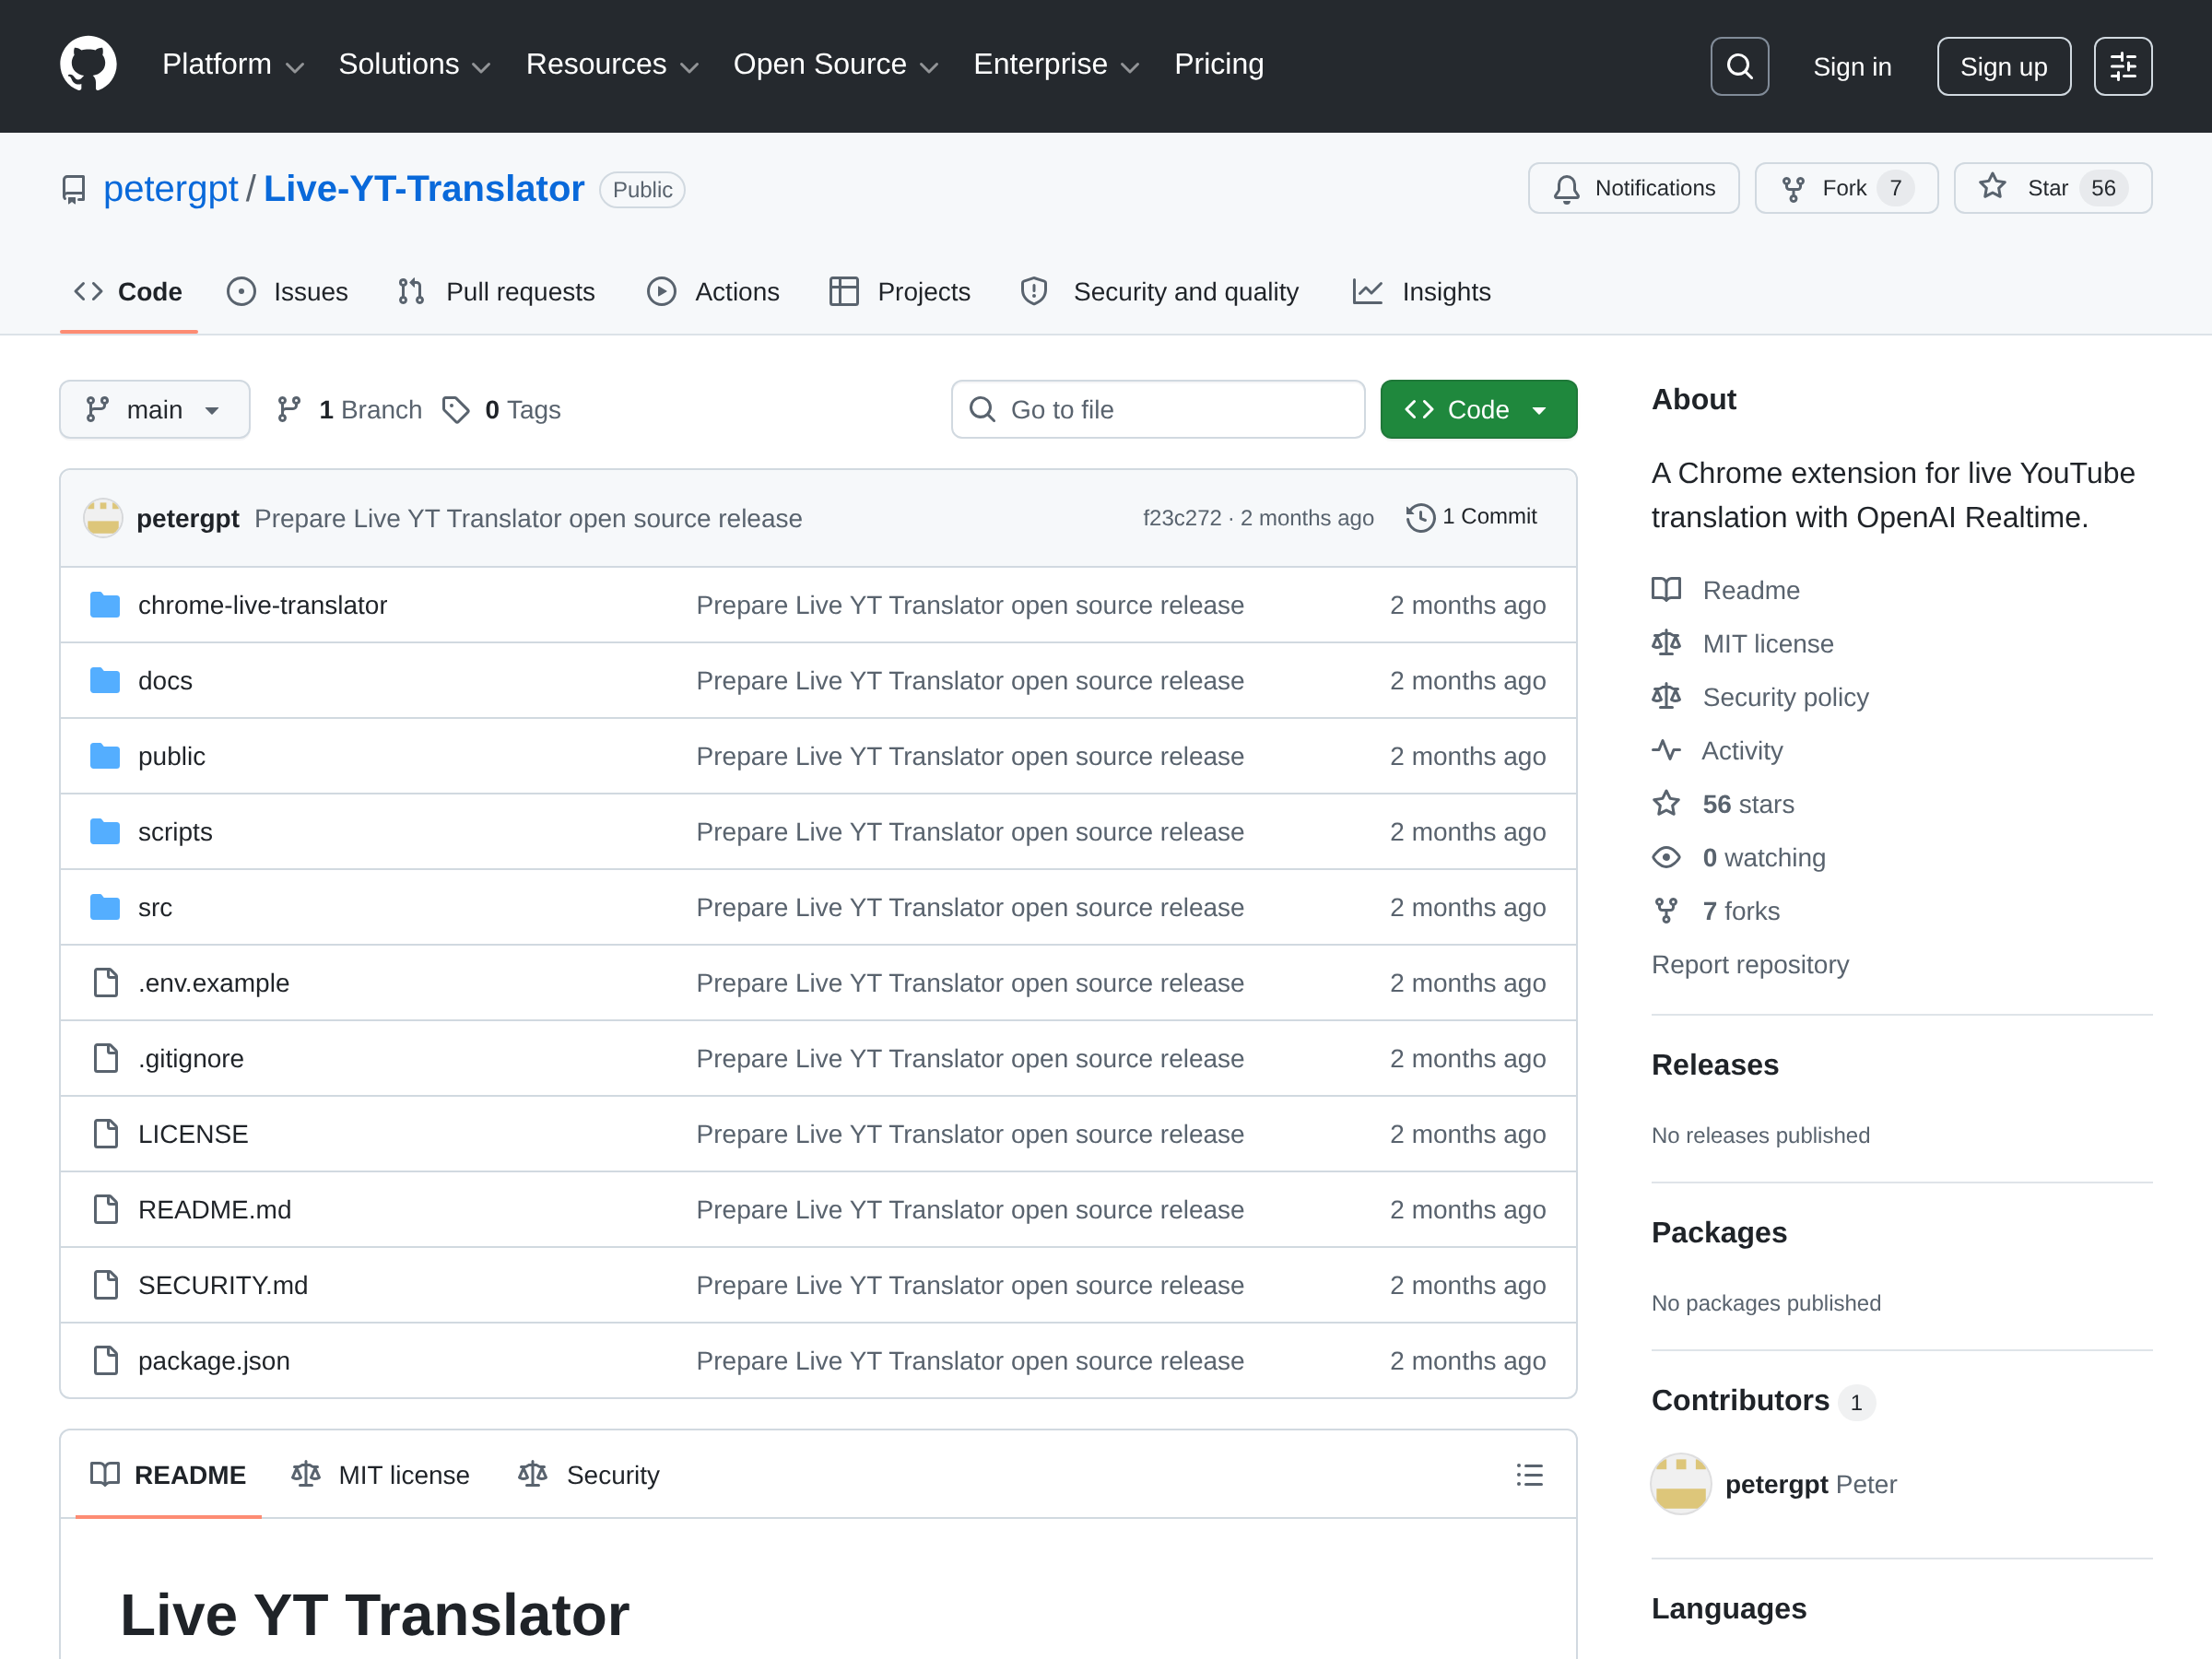Star the Live-YT-Translator repository
The width and height of the screenshot is (2212, 1659).
pos(2052,188)
